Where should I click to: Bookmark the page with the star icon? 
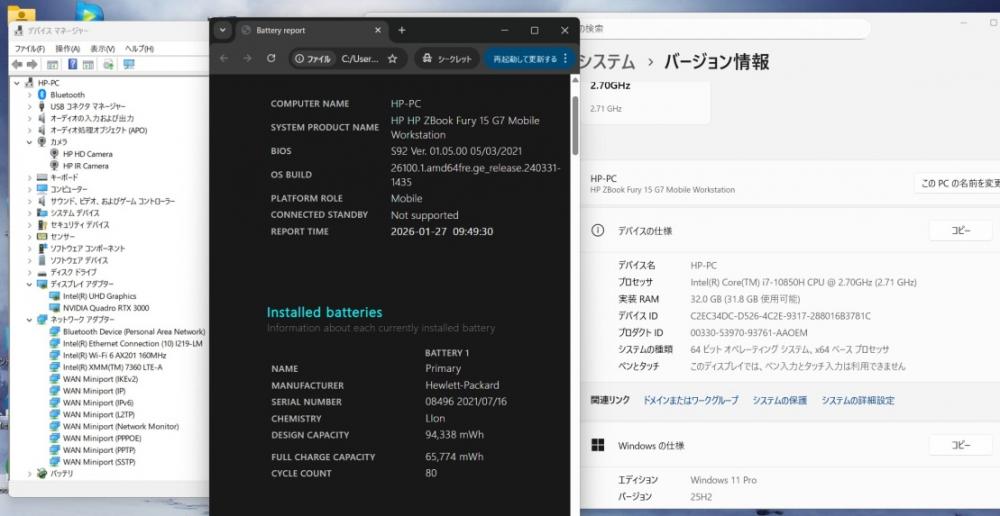coord(392,59)
